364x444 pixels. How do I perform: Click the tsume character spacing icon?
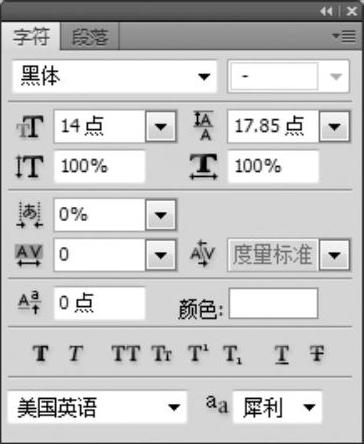coord(30,215)
